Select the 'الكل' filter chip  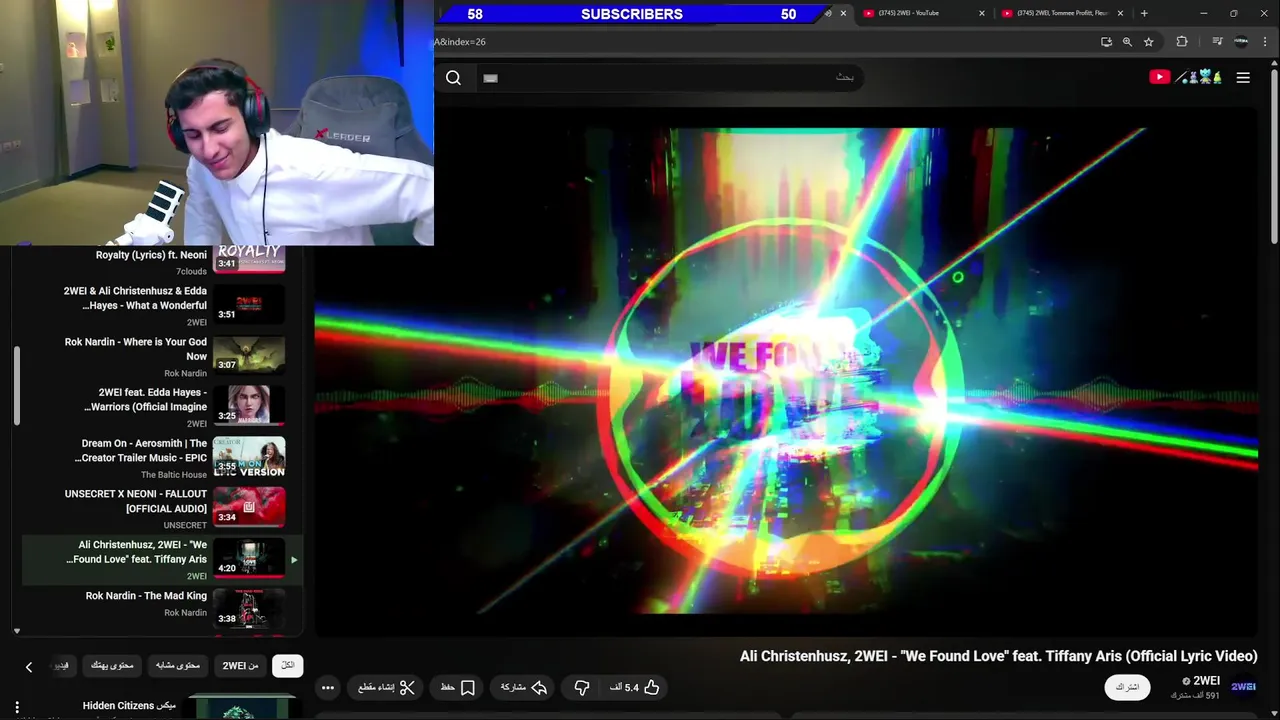[287, 666]
